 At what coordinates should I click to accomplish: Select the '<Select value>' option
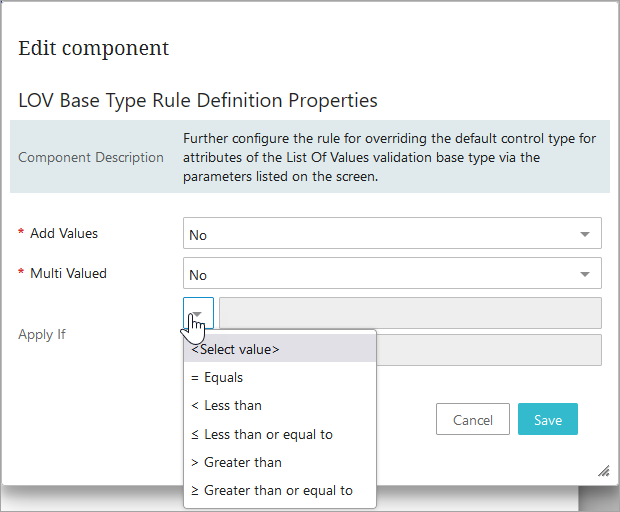pos(280,349)
